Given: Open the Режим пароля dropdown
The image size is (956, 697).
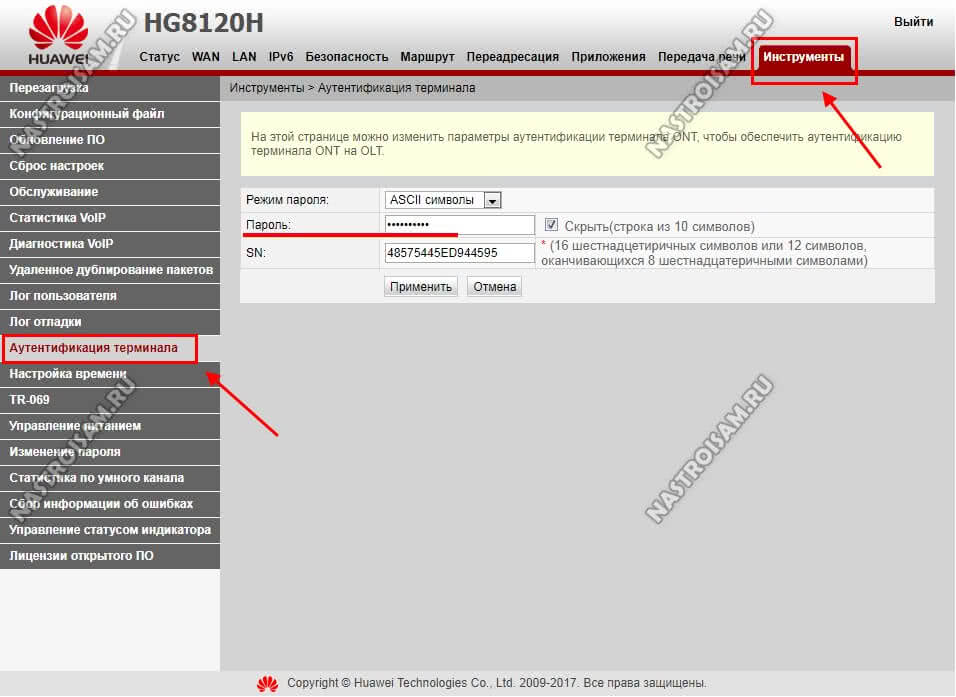Looking at the screenshot, I should [443, 200].
